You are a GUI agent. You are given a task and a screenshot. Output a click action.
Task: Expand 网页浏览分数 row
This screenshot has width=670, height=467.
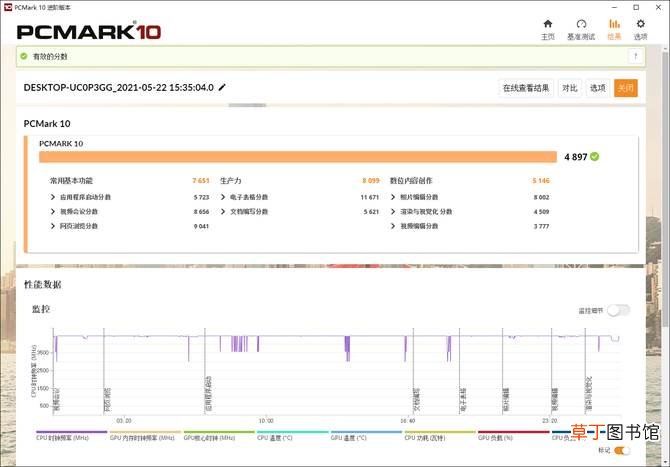[x=53, y=226]
